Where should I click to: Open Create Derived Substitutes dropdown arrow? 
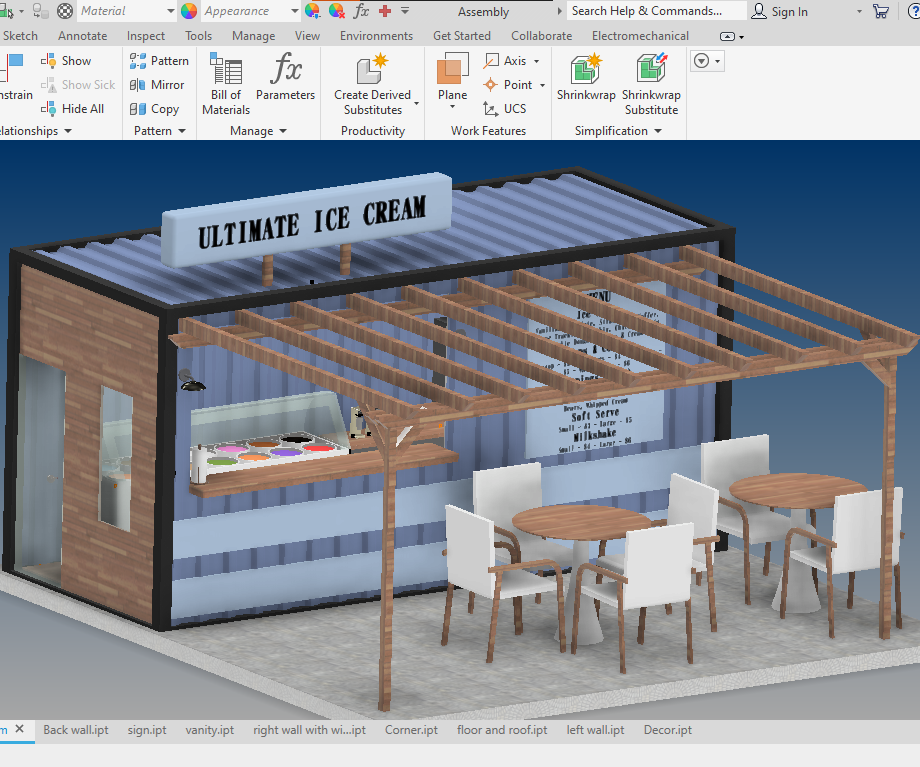point(417,103)
